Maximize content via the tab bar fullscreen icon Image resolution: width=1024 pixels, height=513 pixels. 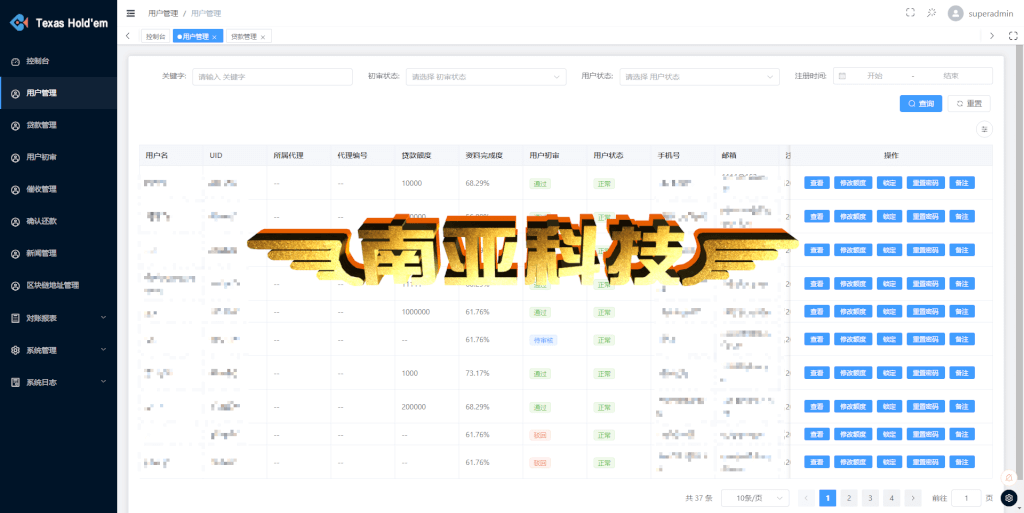(x=1013, y=36)
